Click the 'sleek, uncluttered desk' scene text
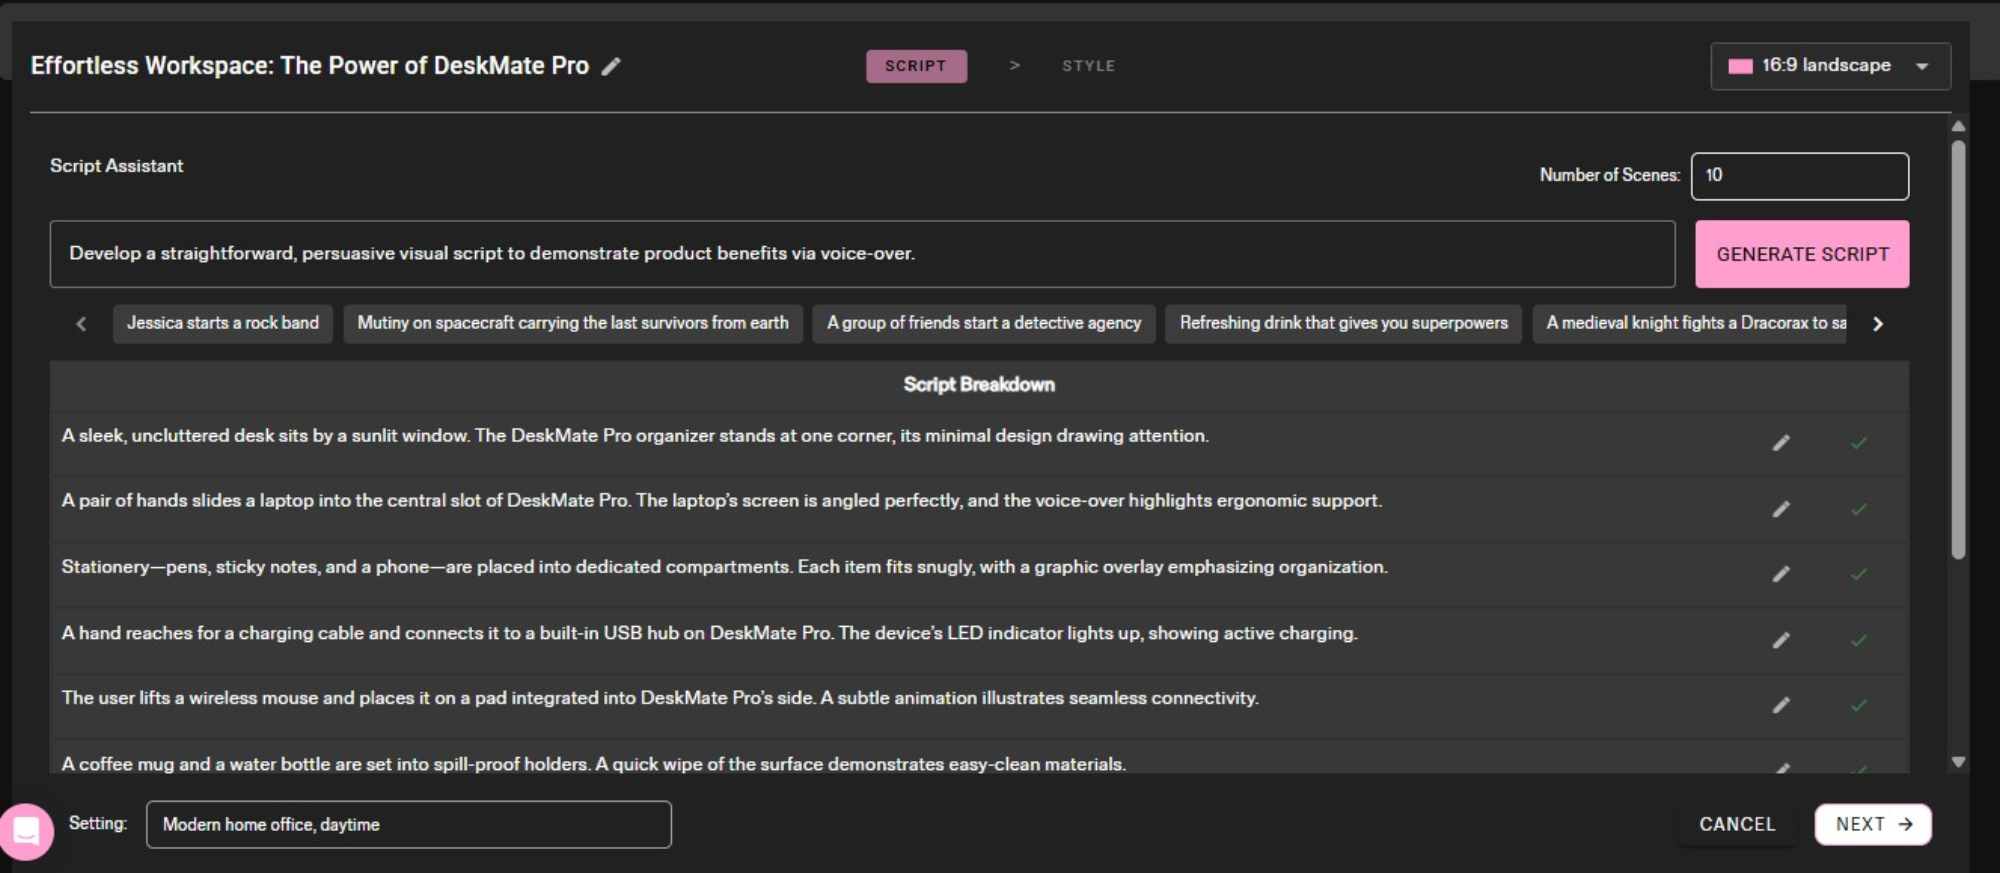This screenshot has height=873, width=2000. 635,436
